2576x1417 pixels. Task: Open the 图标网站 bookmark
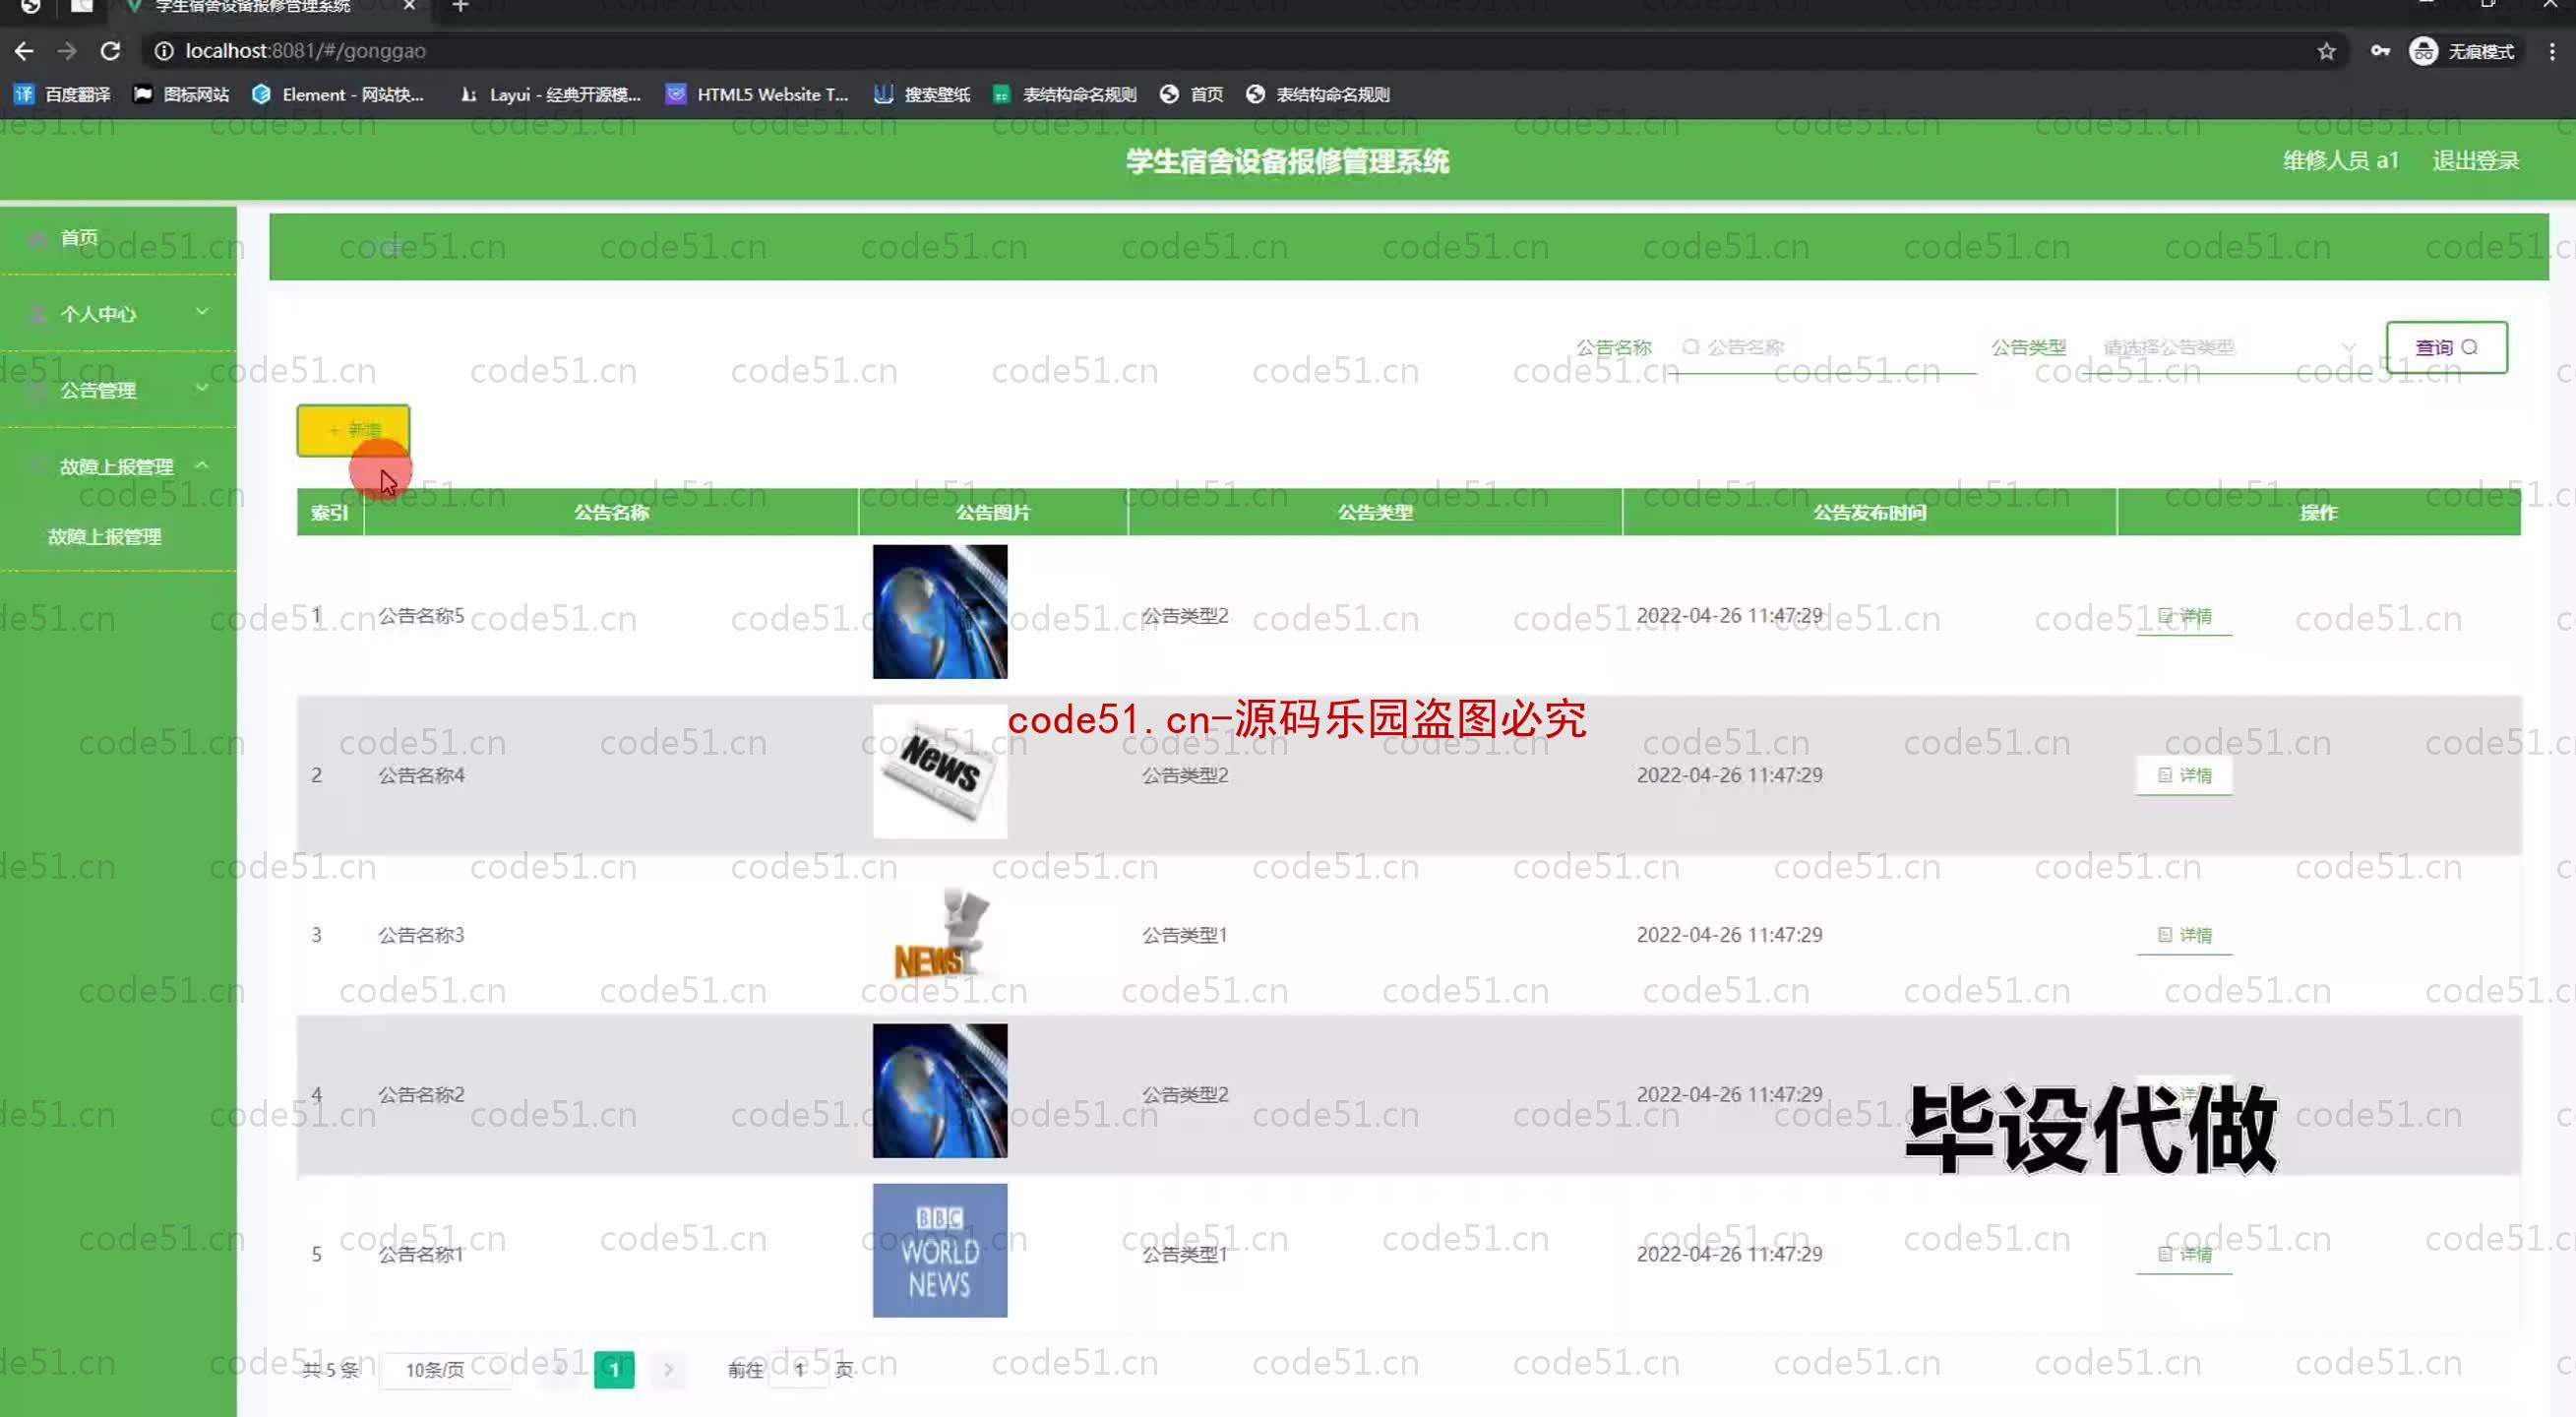coord(181,94)
